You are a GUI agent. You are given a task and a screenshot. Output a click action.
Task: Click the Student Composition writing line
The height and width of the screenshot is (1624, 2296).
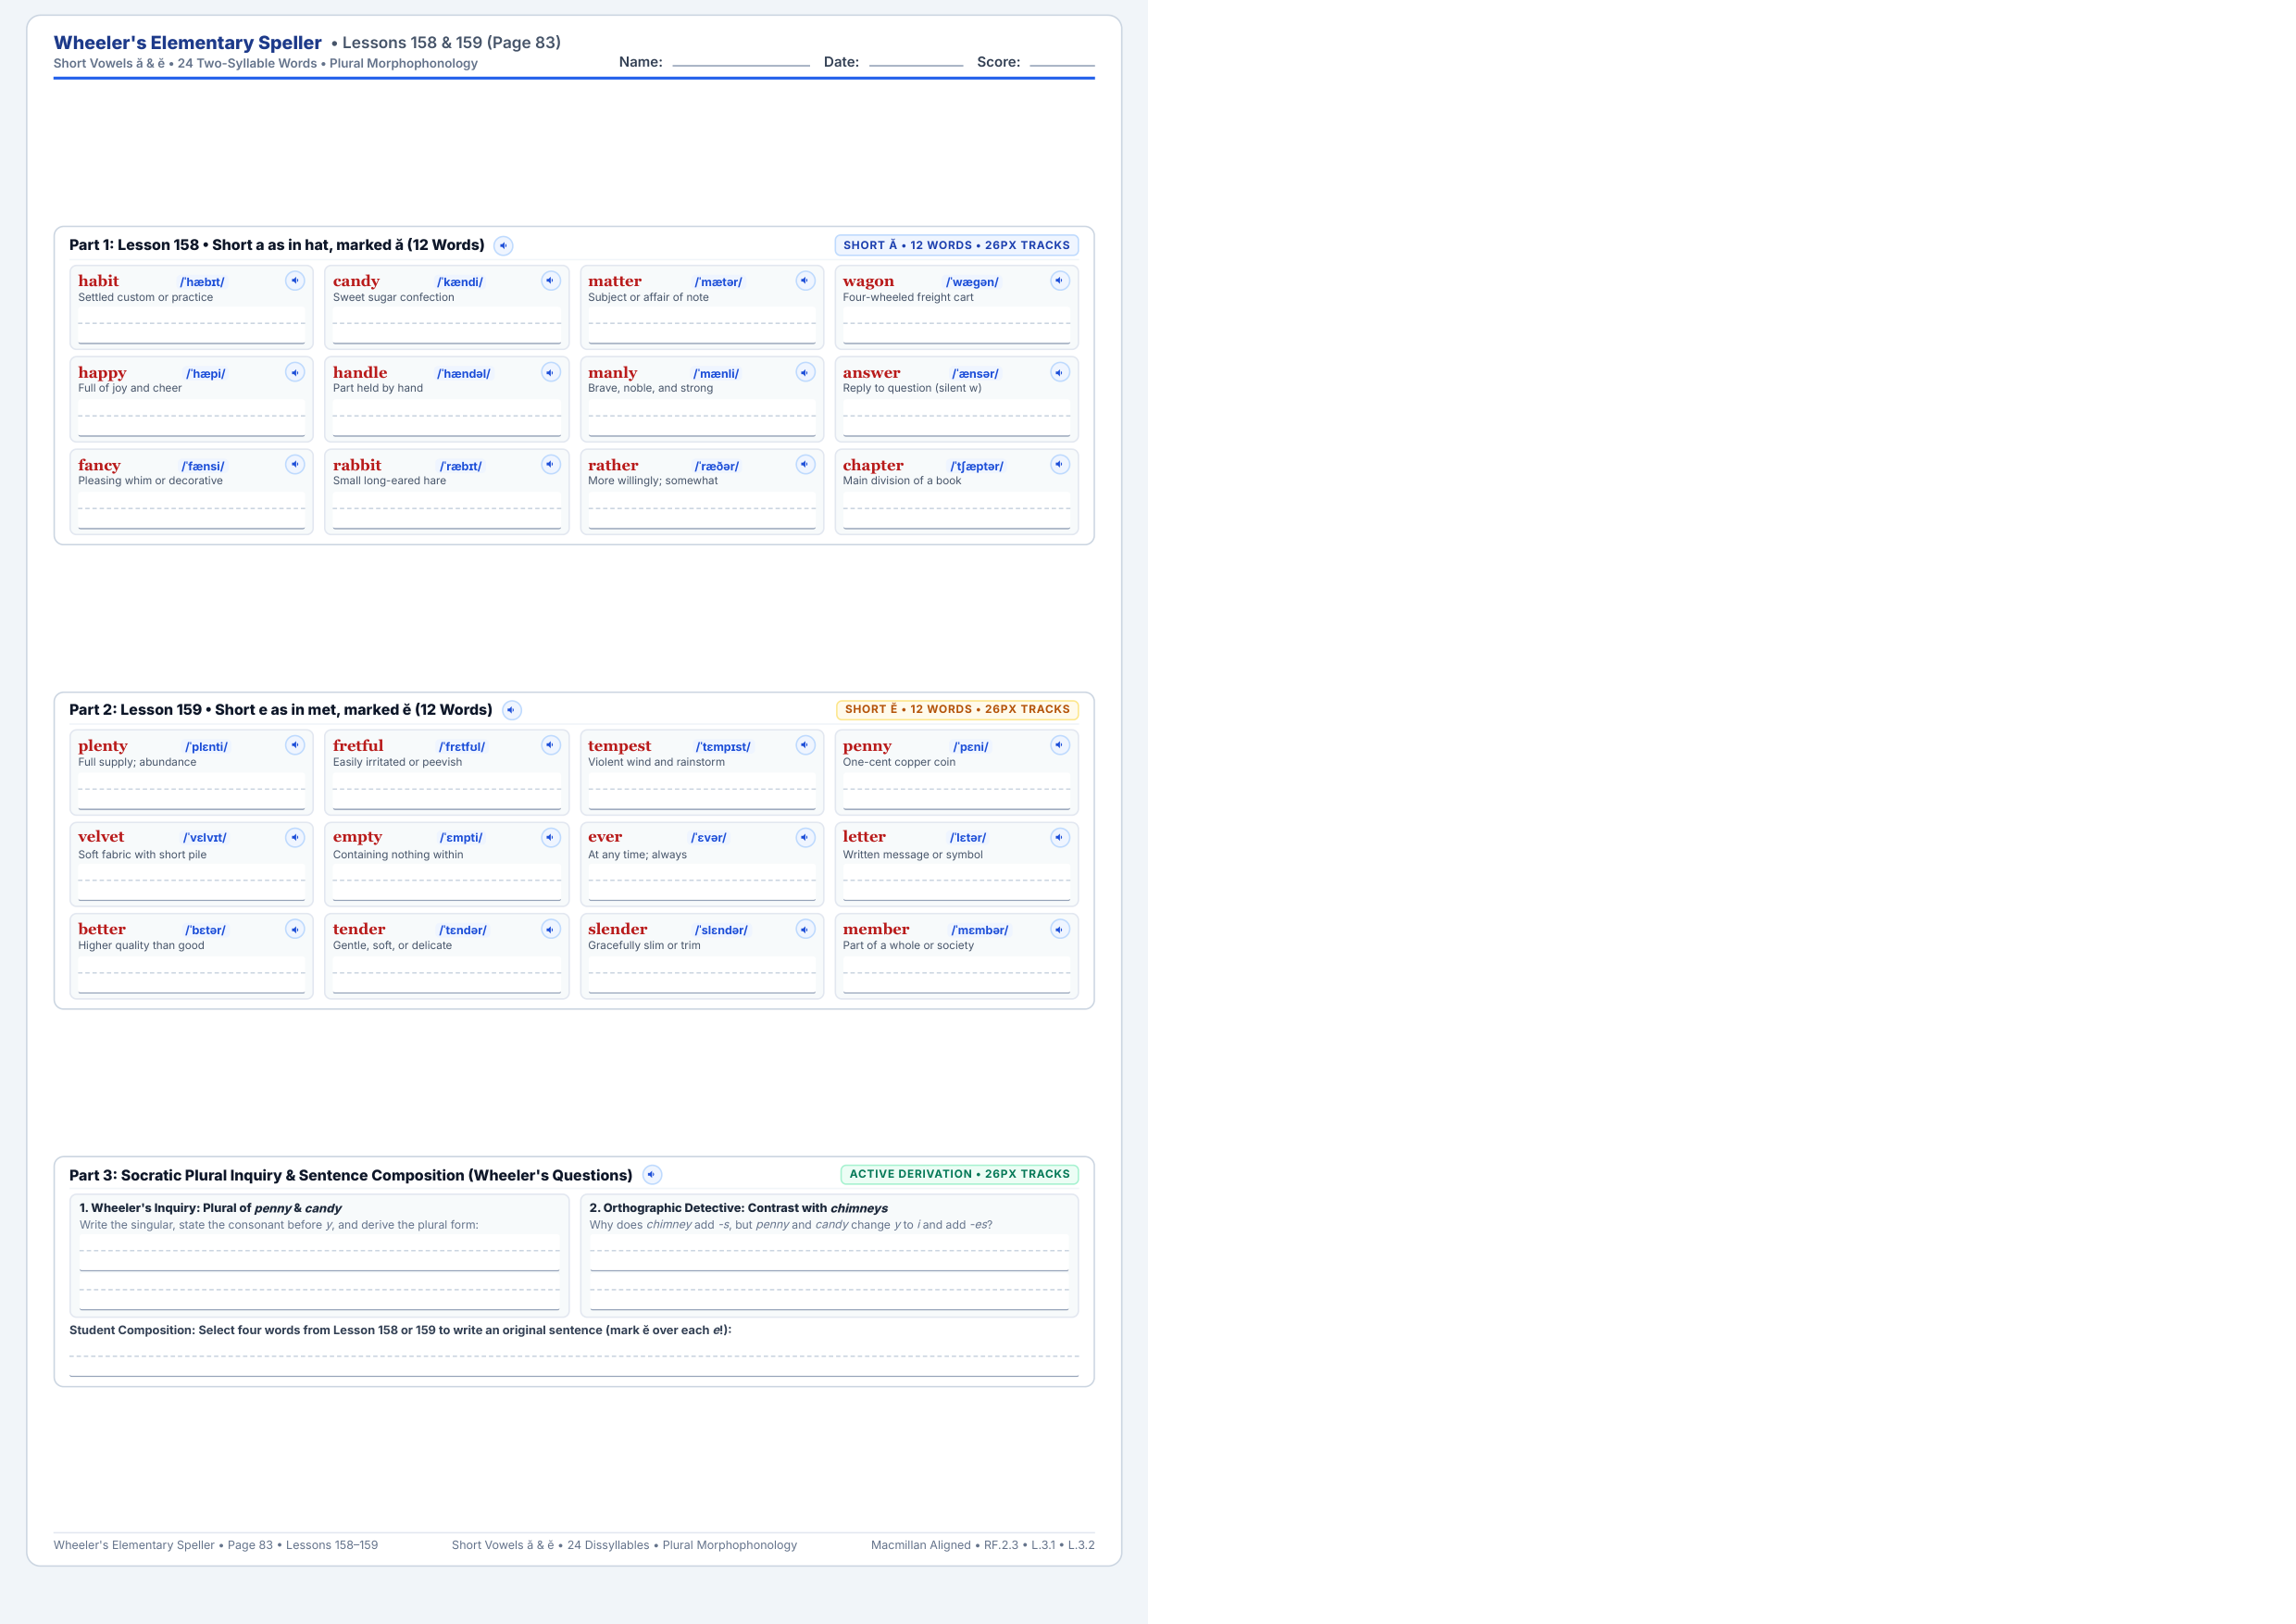pyautogui.click(x=574, y=1359)
